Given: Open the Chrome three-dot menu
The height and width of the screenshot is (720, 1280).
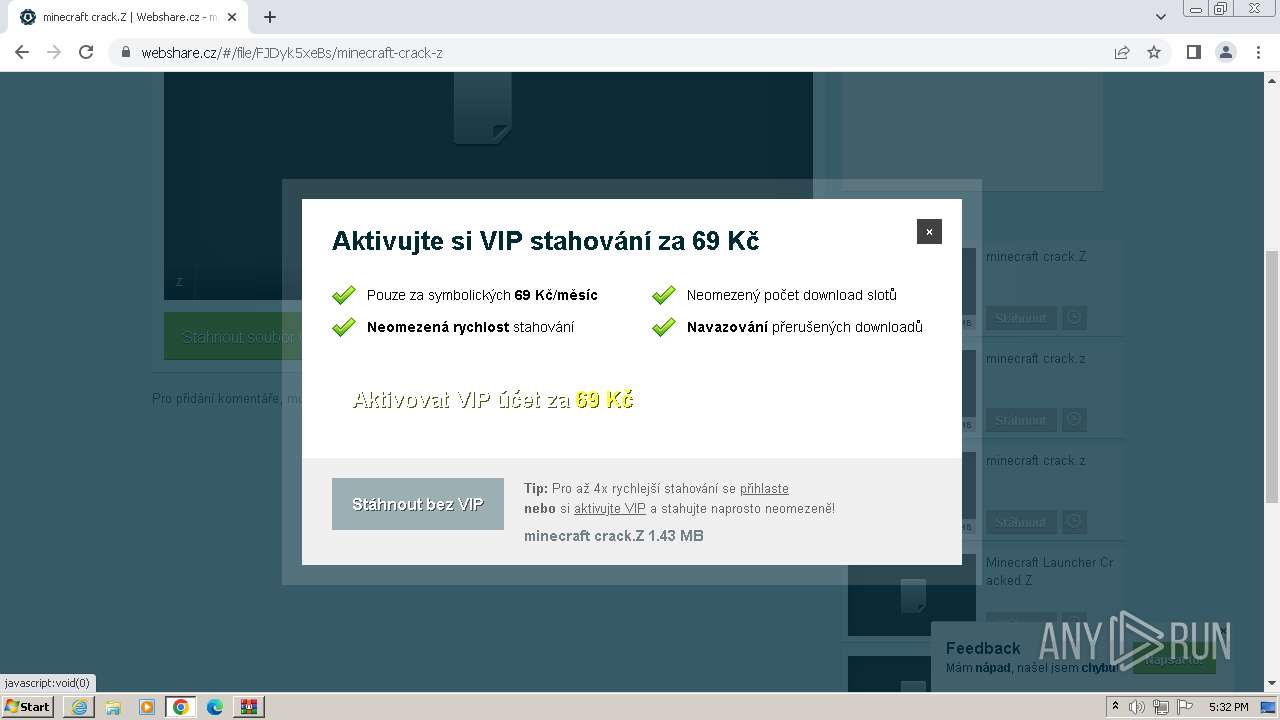Looking at the screenshot, I should [1258, 52].
